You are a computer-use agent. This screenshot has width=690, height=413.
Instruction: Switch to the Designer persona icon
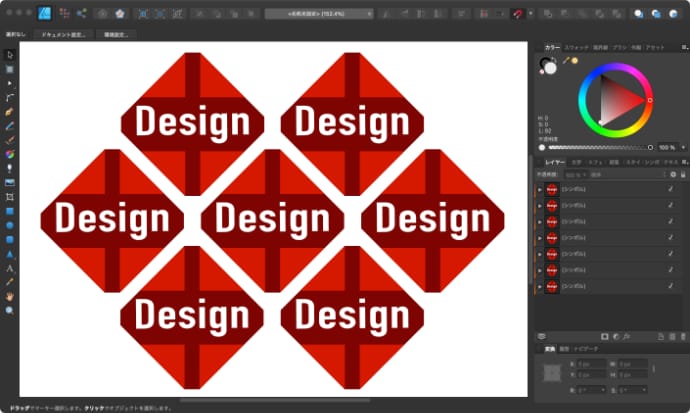pyautogui.click(x=44, y=14)
